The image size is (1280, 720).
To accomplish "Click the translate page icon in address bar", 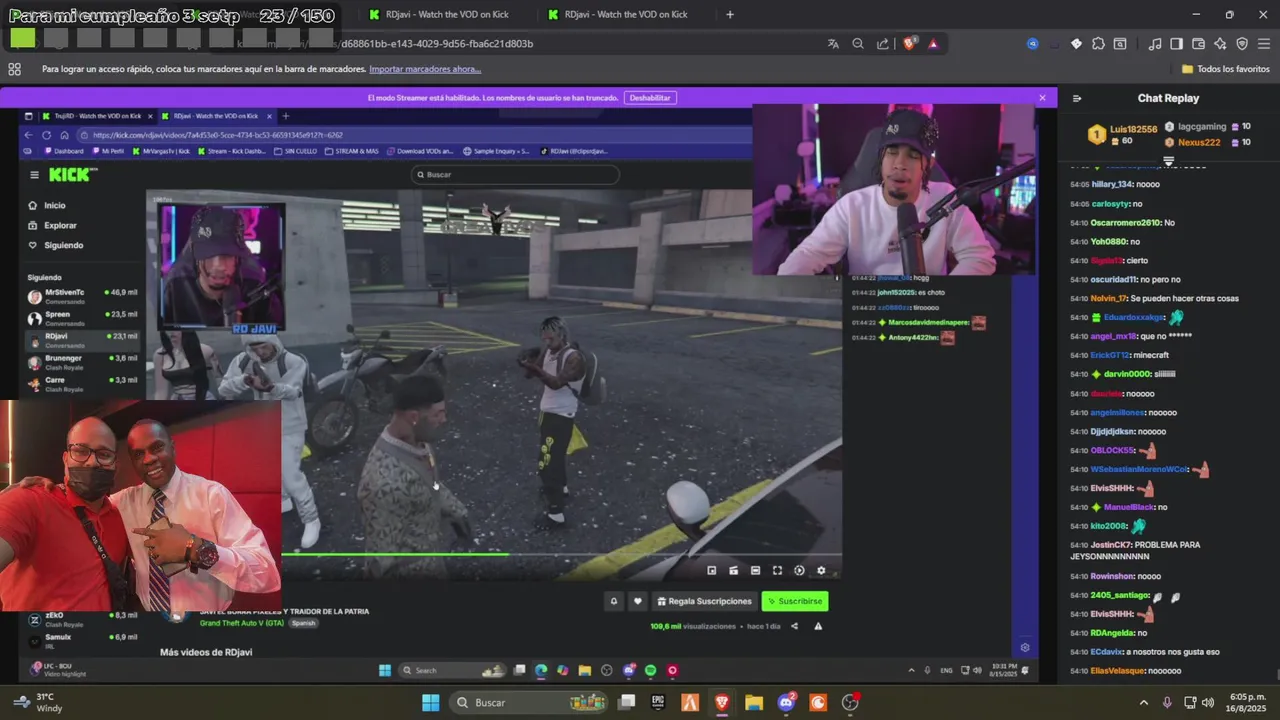I will [x=833, y=44].
